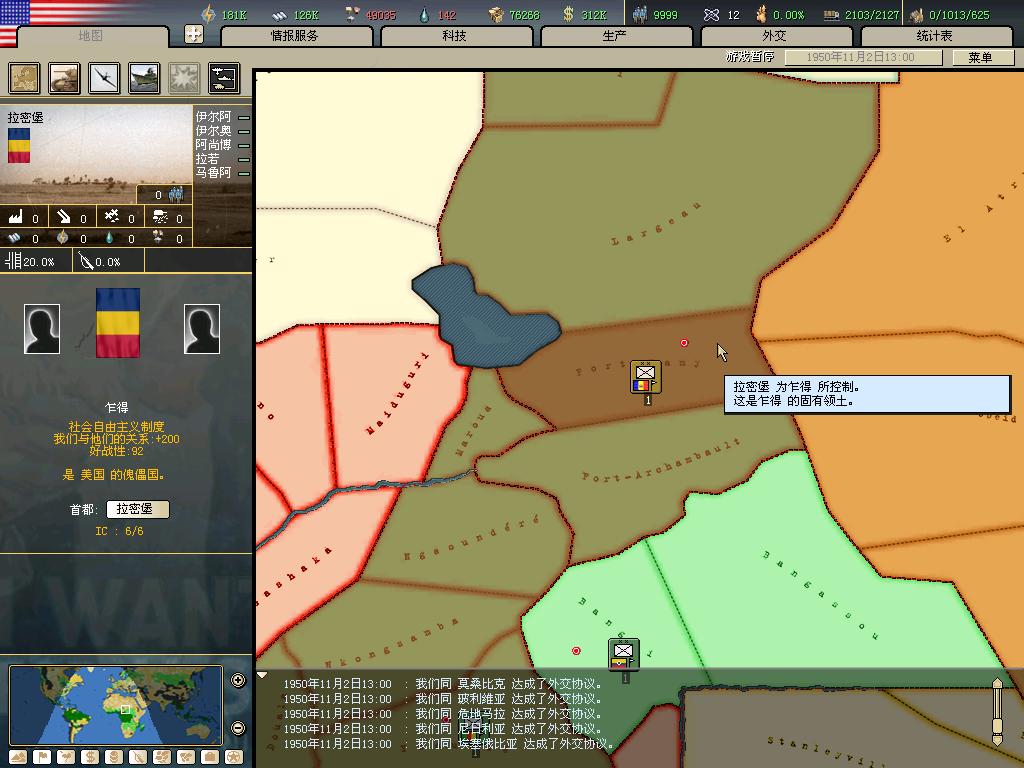Viewport: 1024px width, 768px height.
Task: Click the plus button beside the 地图 tab
Action: click(194, 34)
